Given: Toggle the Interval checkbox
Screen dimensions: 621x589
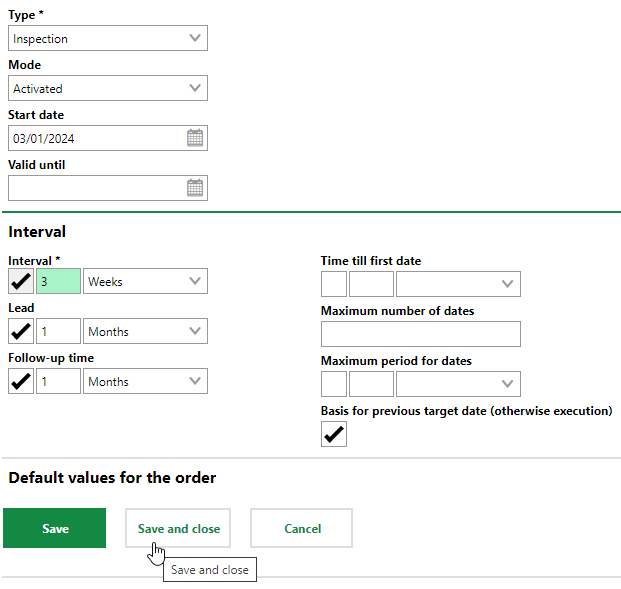Looking at the screenshot, I should point(21,281).
